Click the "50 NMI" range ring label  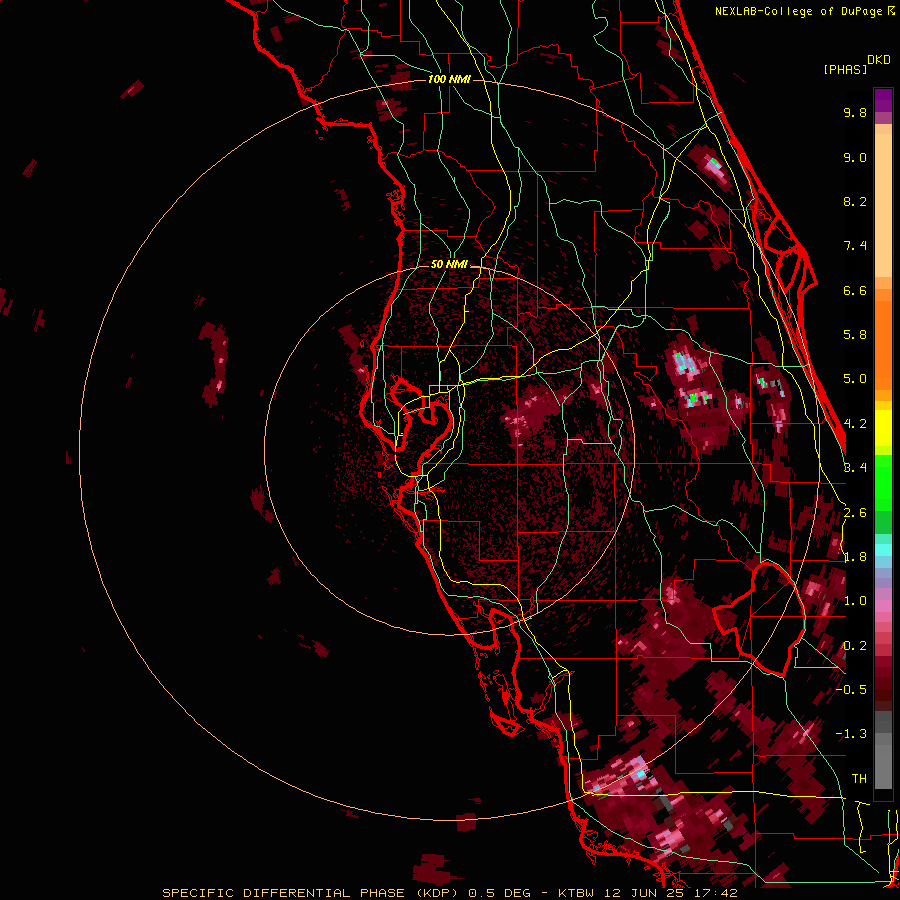[x=449, y=265]
